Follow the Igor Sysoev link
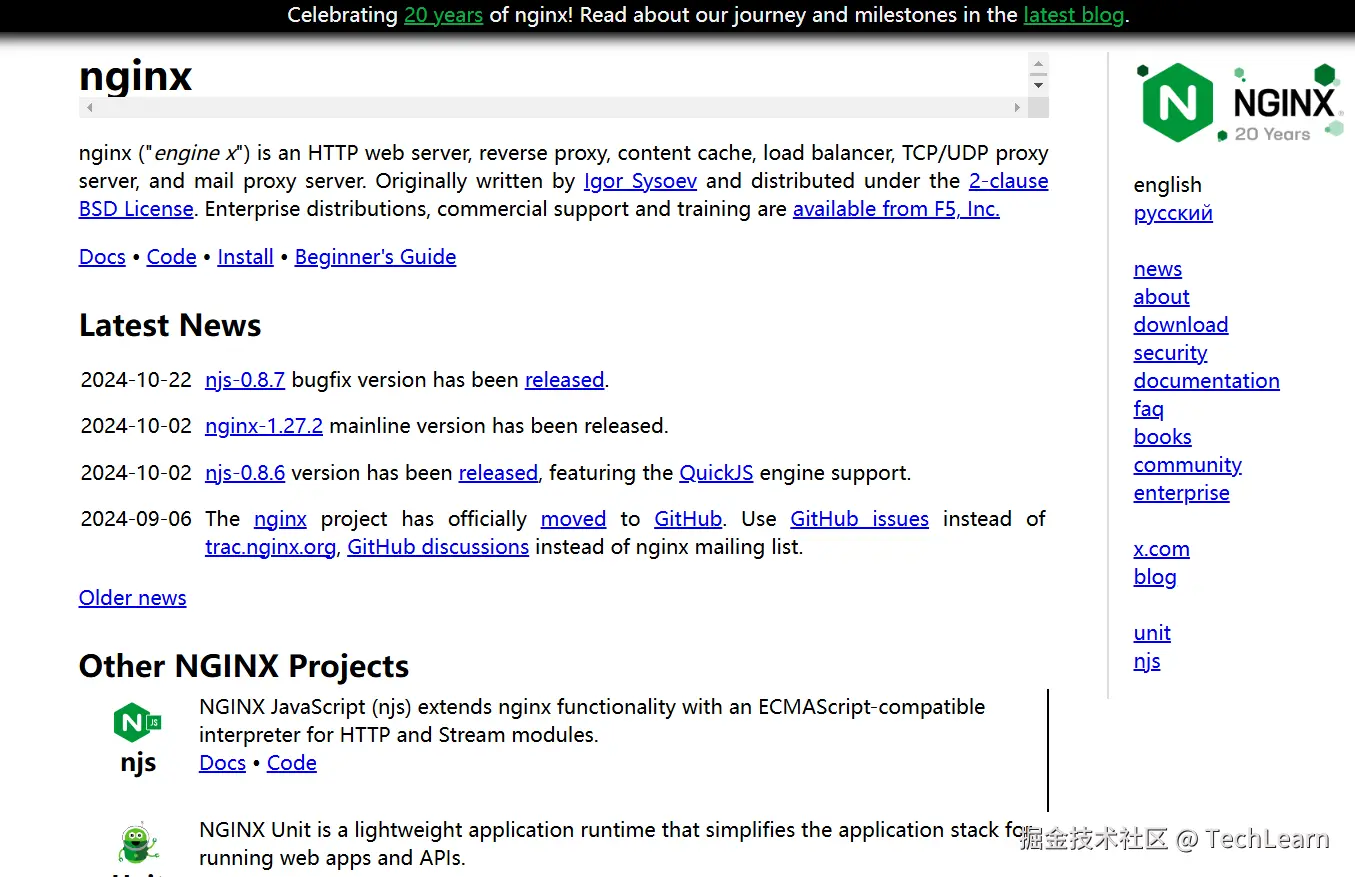The height and width of the screenshot is (877, 1355). (x=641, y=181)
